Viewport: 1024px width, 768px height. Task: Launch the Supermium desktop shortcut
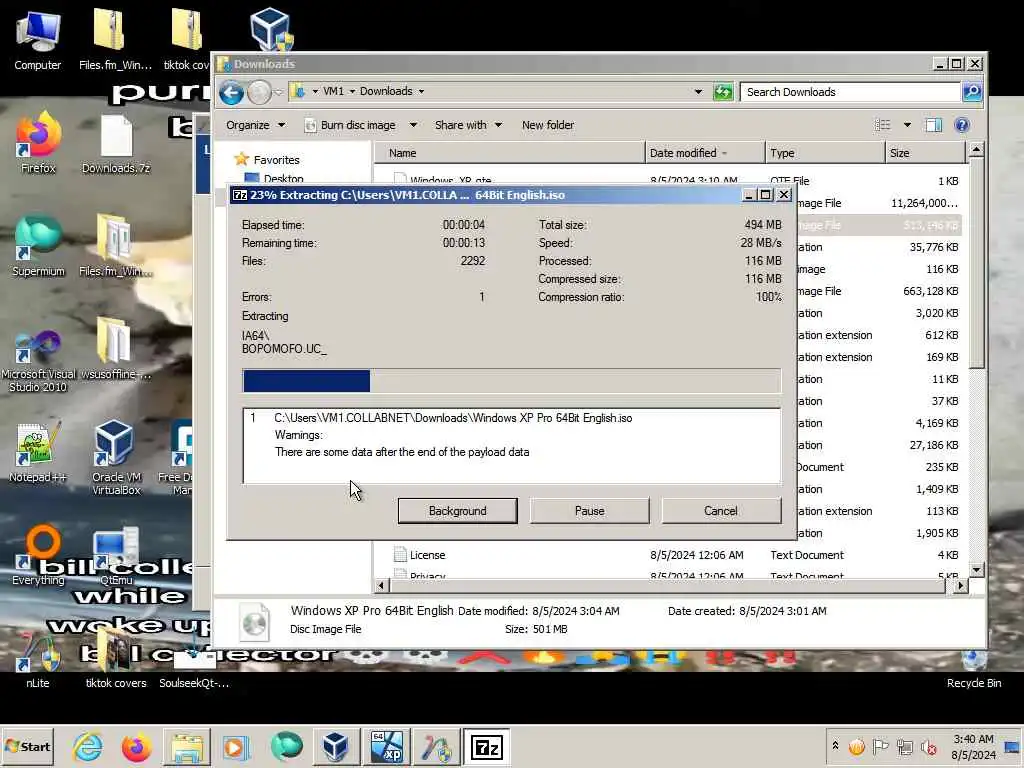coord(38,247)
